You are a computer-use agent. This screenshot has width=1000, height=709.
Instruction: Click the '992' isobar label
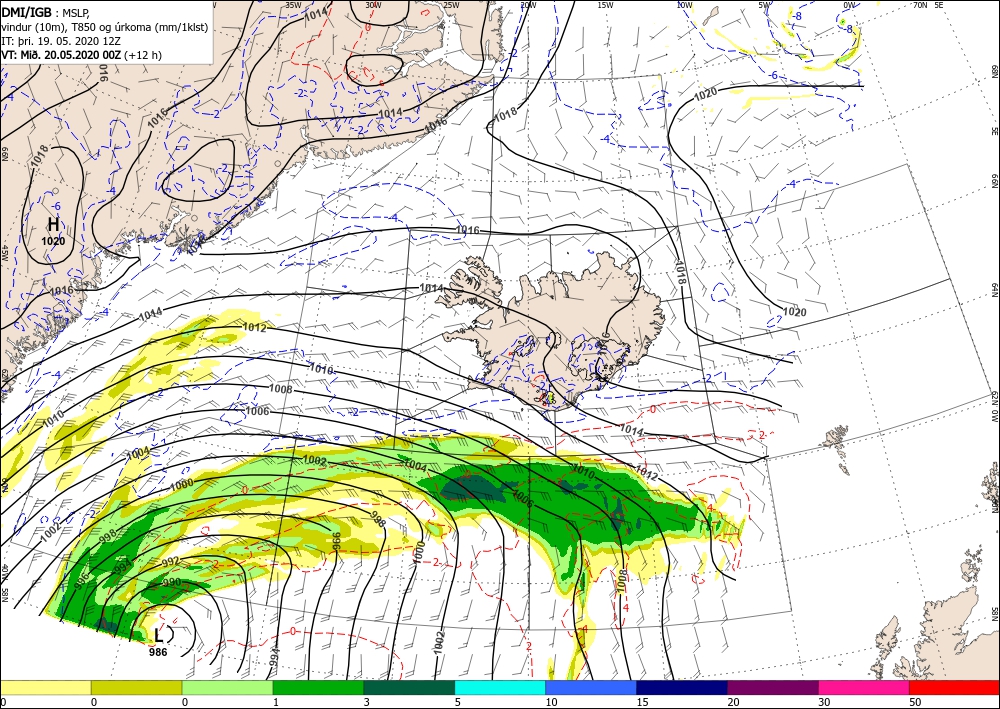click(170, 562)
